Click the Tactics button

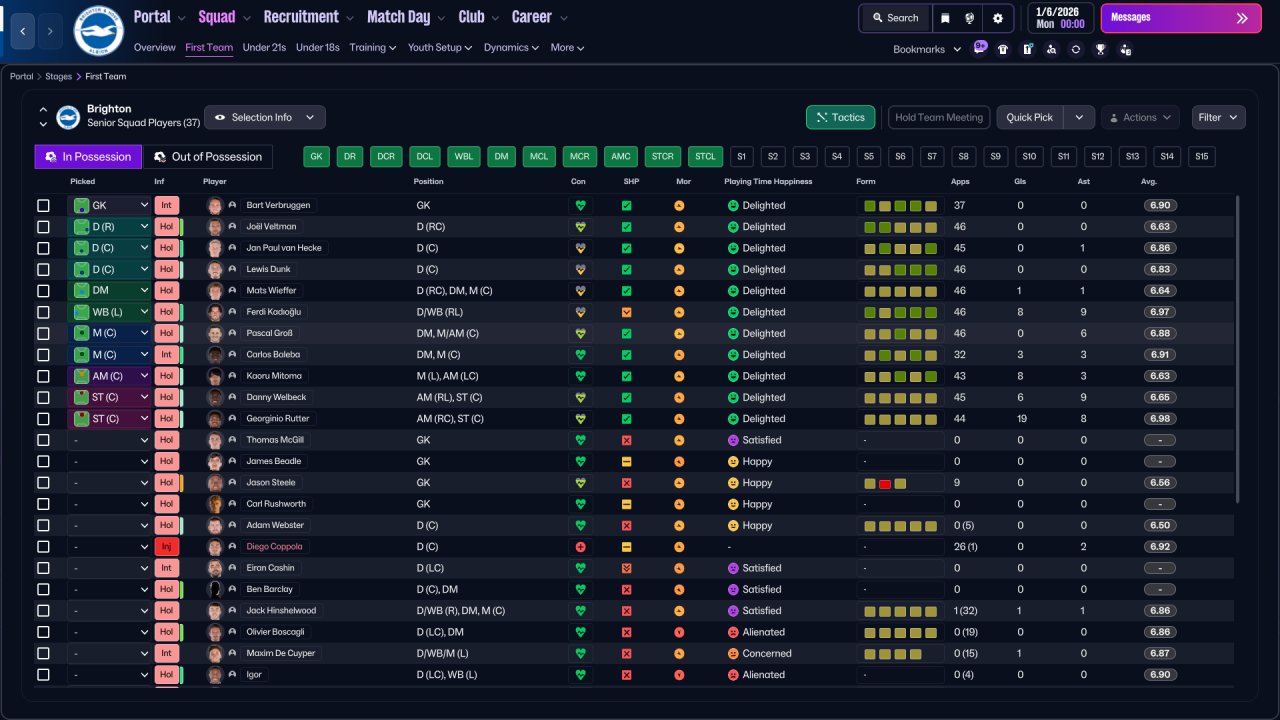pos(840,117)
